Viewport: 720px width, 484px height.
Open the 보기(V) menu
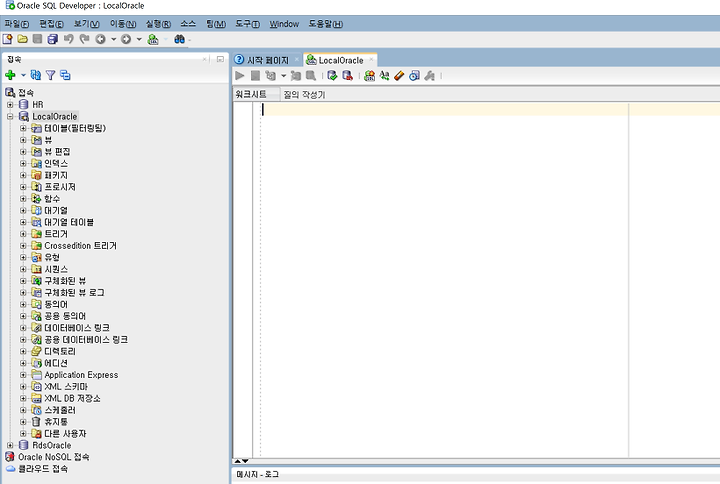pyautogui.click(x=87, y=24)
